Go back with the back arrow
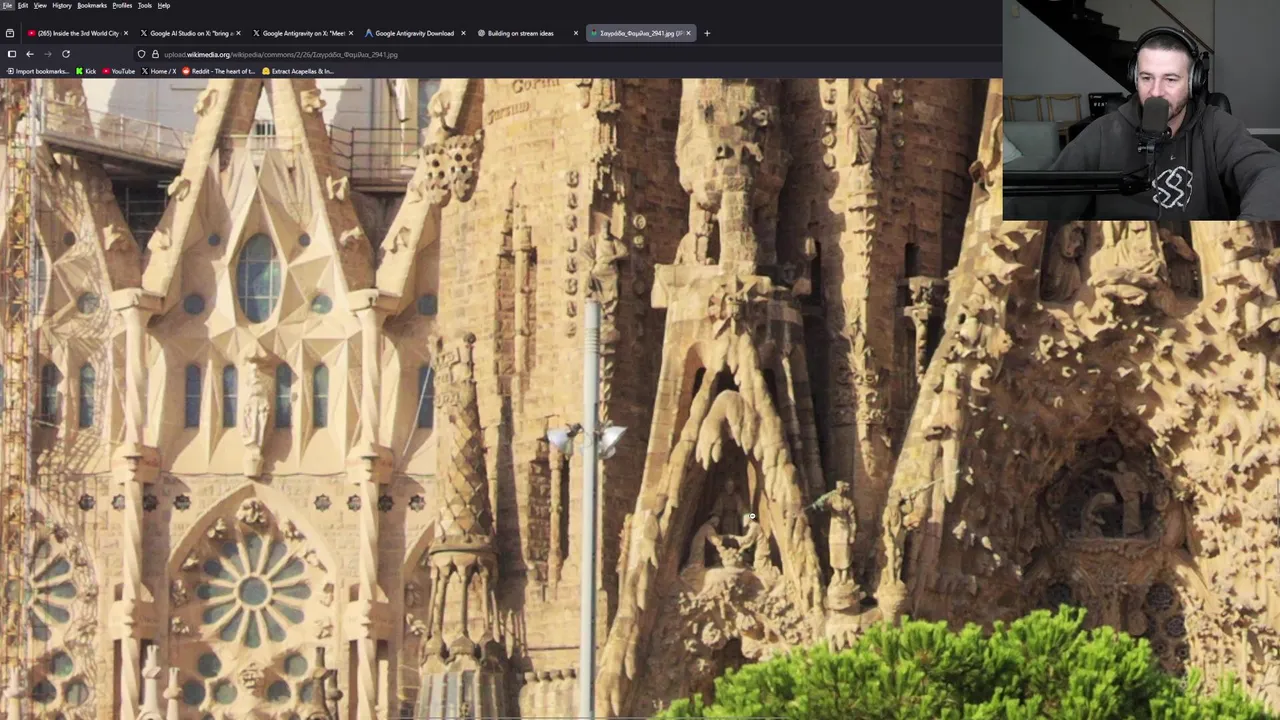This screenshot has width=1280, height=720. tap(30, 54)
